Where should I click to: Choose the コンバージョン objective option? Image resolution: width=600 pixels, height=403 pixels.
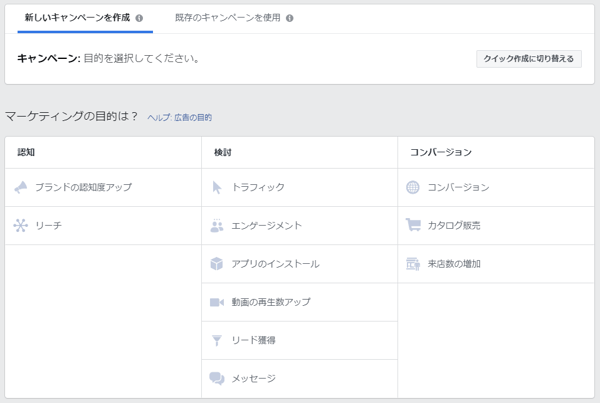pos(458,187)
